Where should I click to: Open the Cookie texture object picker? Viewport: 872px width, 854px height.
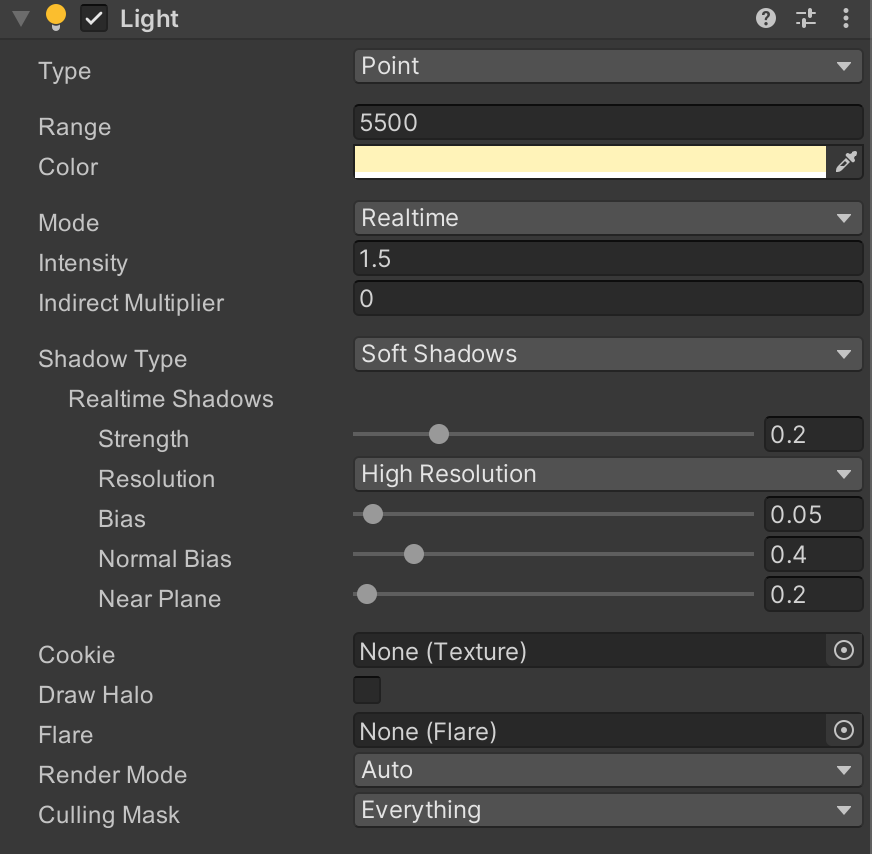pos(844,651)
